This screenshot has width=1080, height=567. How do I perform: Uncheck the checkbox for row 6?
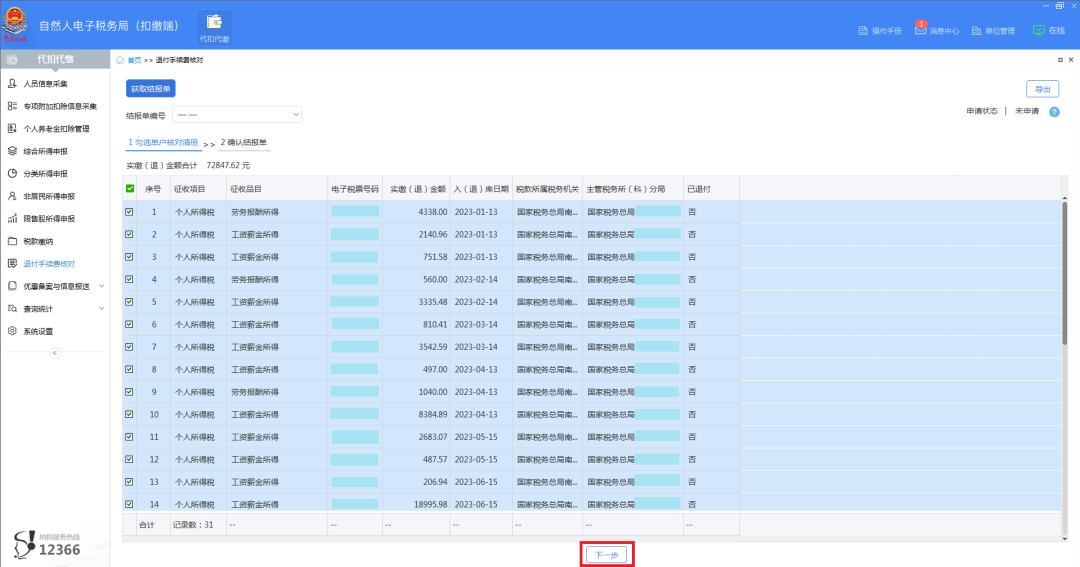click(x=129, y=324)
